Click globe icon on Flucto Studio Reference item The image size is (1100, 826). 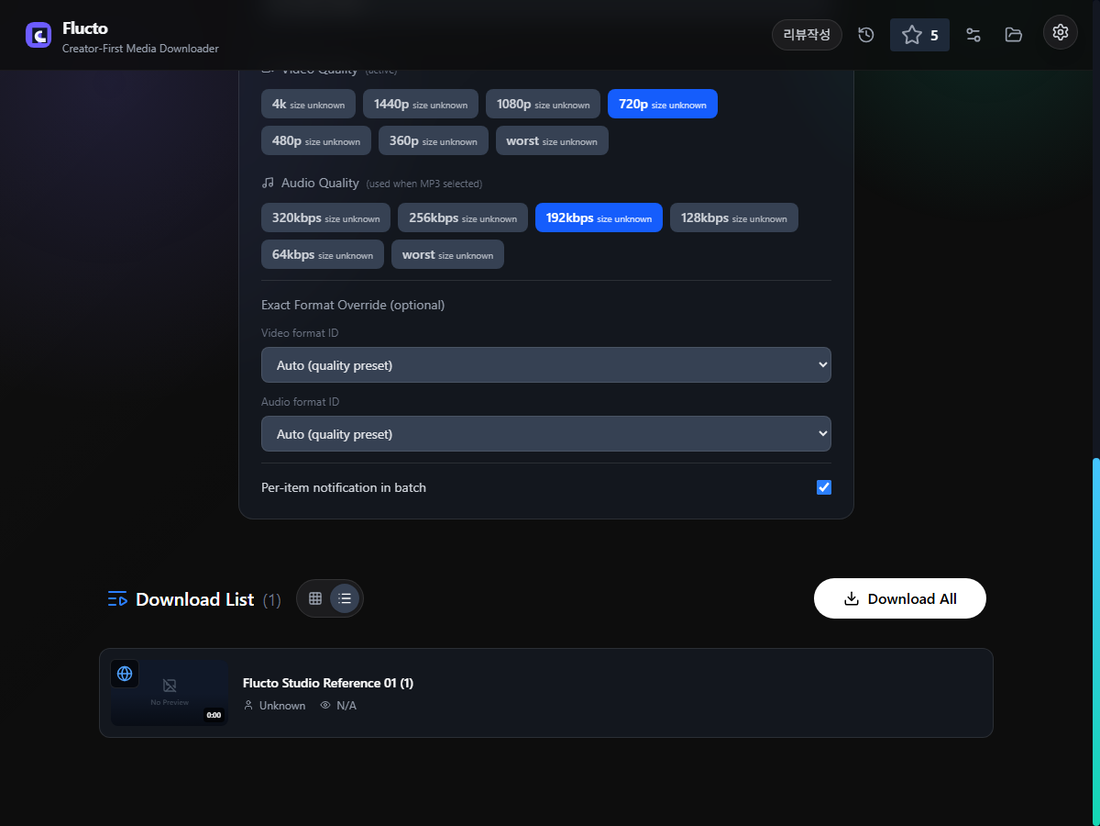(125, 674)
